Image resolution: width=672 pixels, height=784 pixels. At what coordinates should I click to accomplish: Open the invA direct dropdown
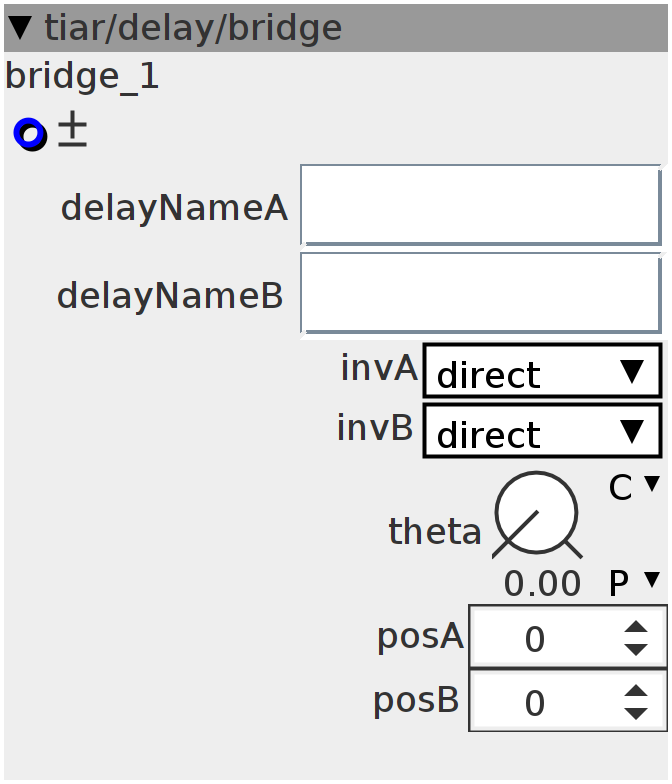tap(541, 373)
